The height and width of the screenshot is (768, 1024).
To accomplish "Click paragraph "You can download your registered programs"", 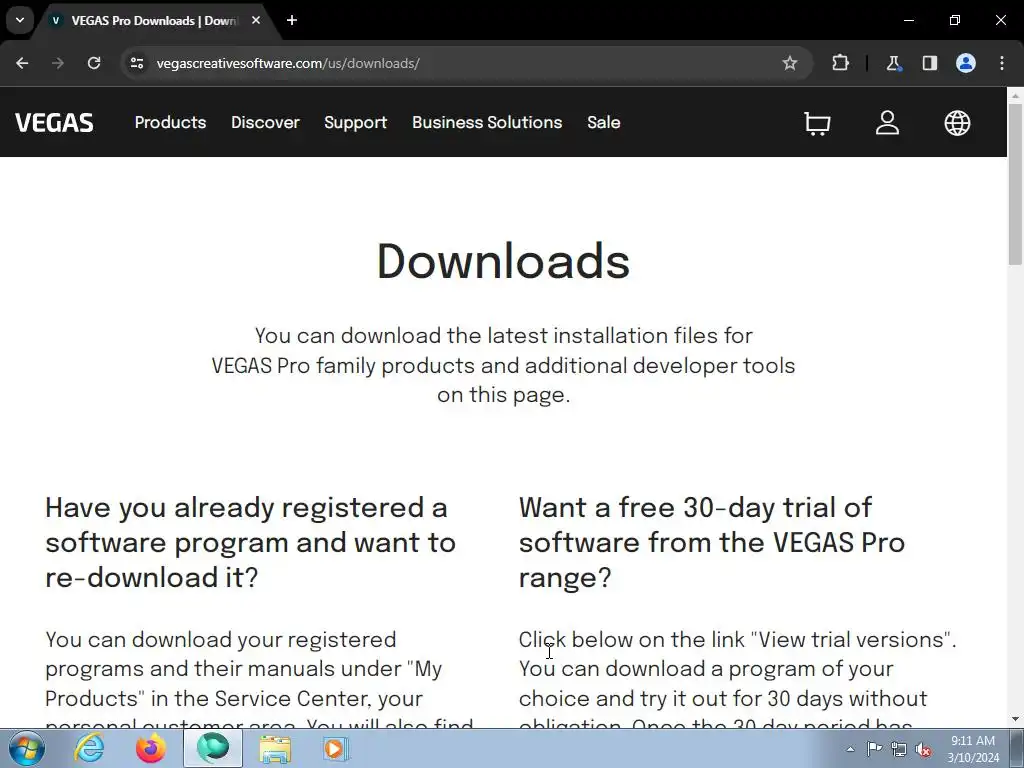I will point(259,679).
